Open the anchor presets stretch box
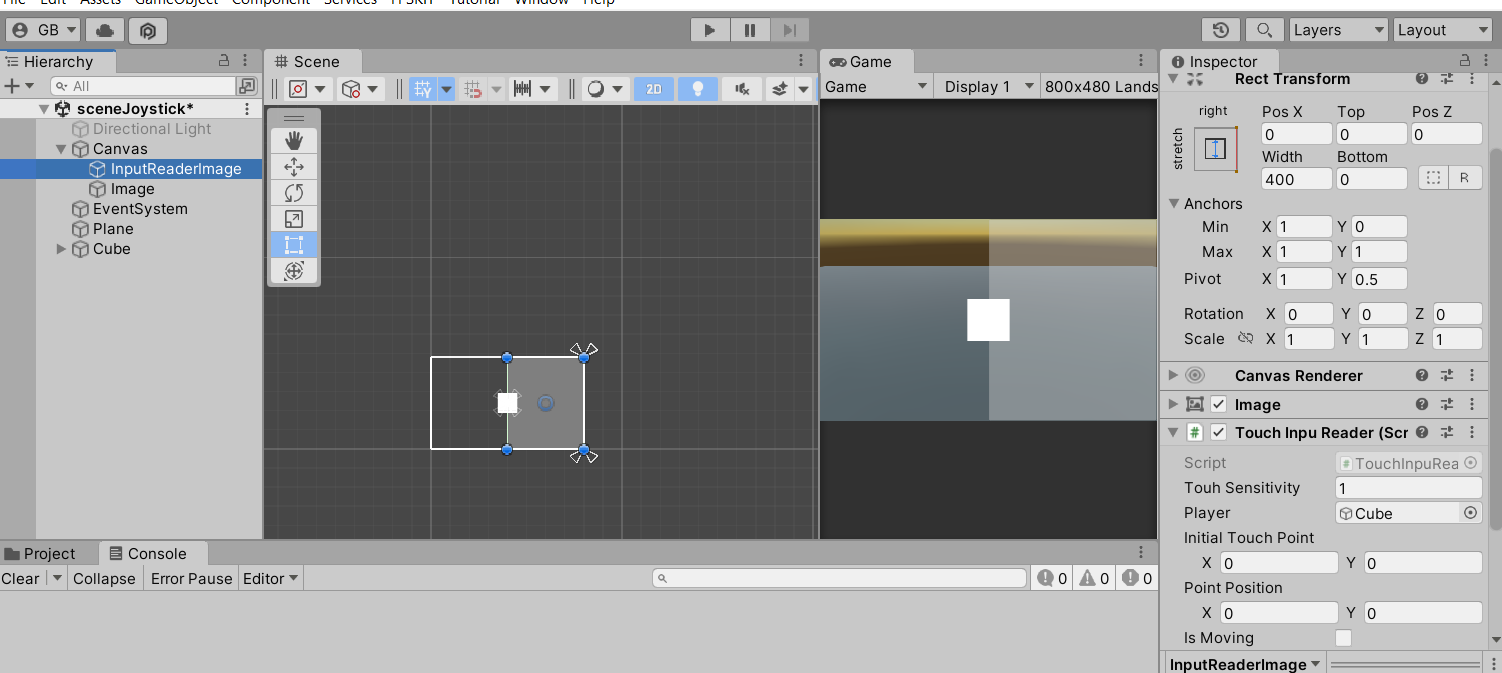Viewport: 1502px width, 673px height. click(x=1215, y=149)
